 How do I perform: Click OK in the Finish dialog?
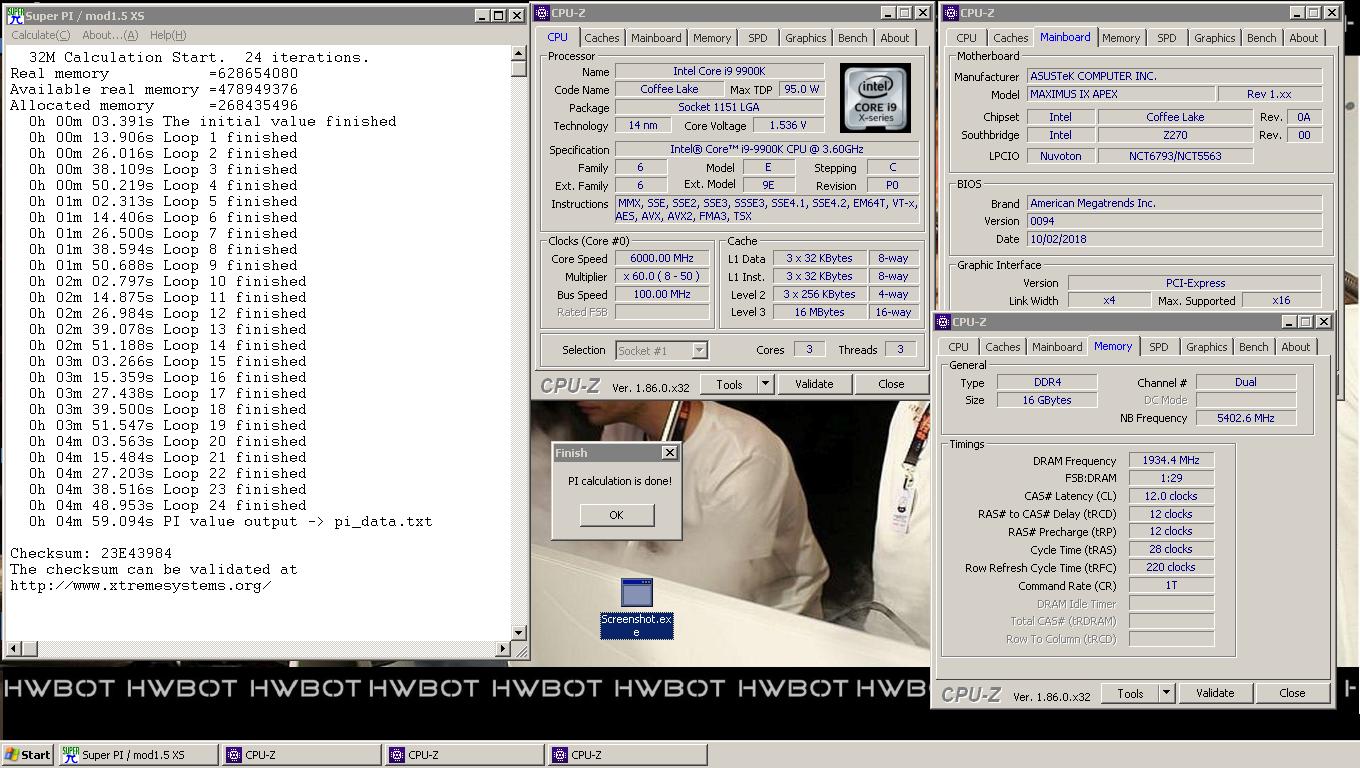[617, 515]
